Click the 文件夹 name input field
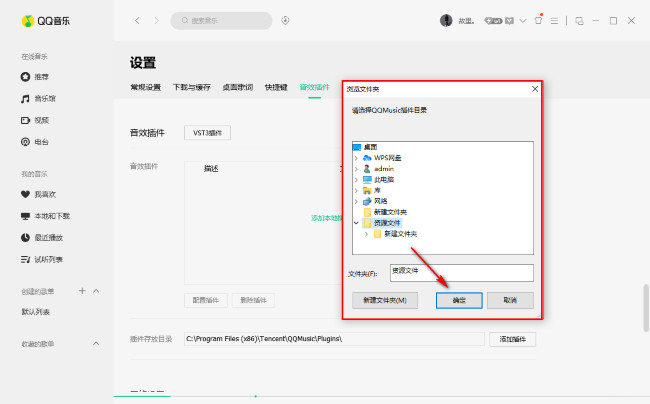Screen dimensions: 650x404 coord(461,272)
